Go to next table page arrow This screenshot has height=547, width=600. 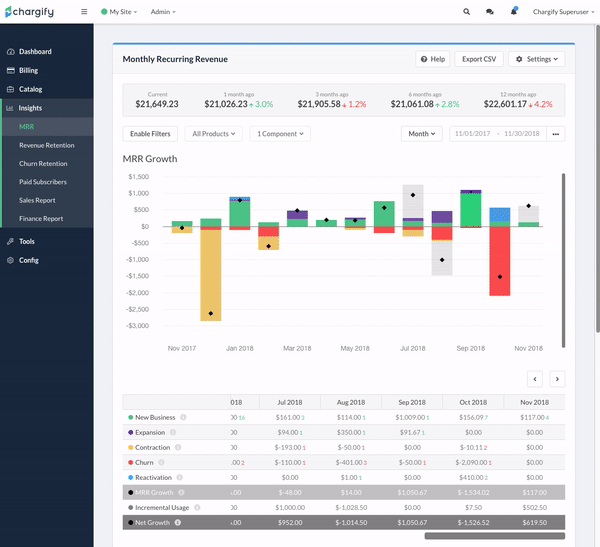click(557, 379)
